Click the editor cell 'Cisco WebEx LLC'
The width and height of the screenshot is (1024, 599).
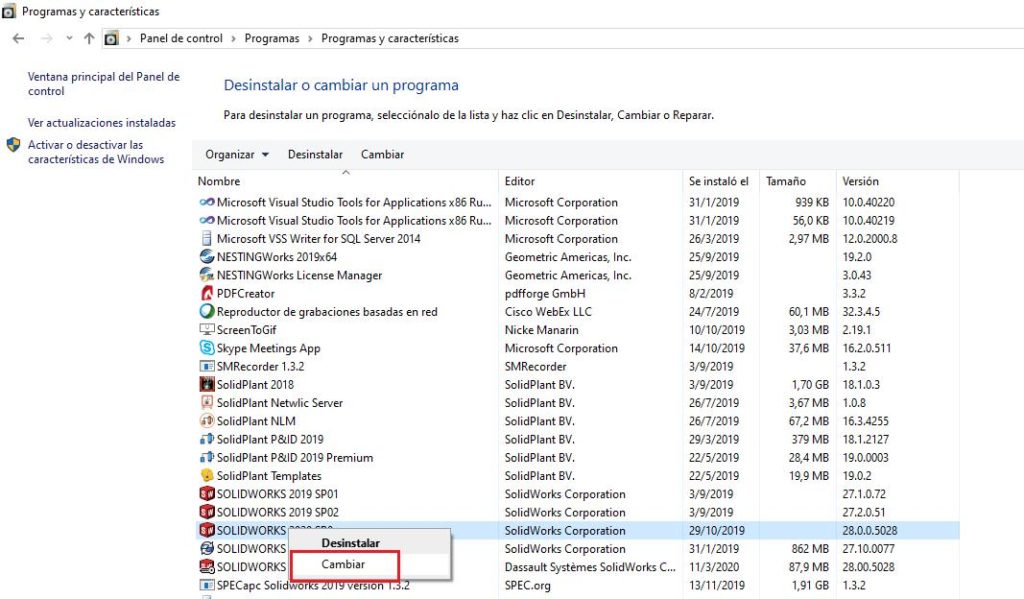548,312
